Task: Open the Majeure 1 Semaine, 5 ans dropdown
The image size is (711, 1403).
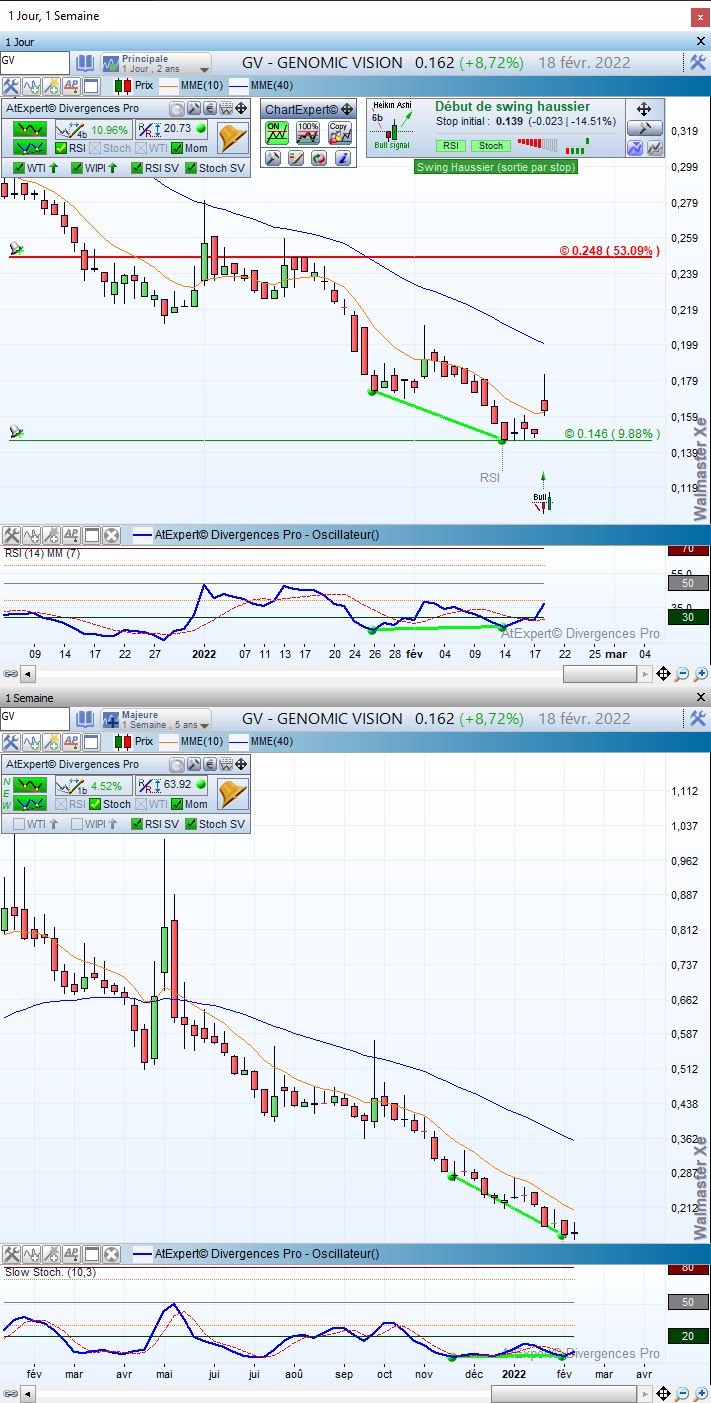Action: click(x=155, y=718)
